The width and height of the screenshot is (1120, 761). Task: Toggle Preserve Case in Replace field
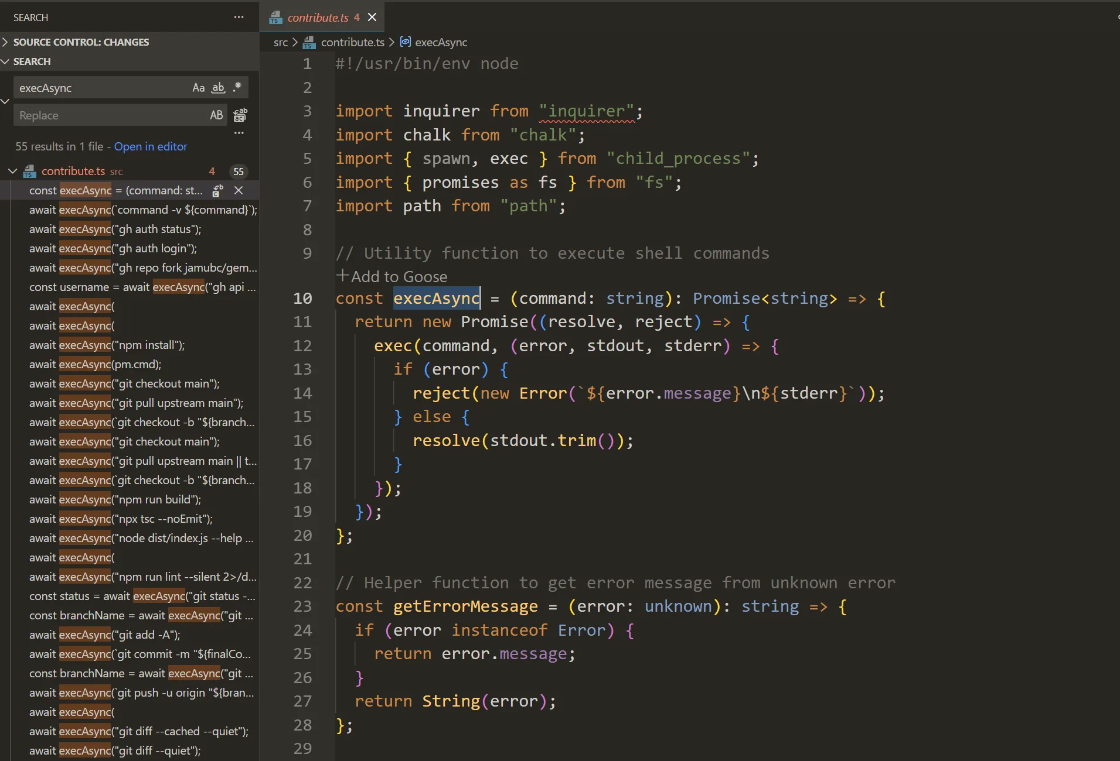pyautogui.click(x=217, y=116)
